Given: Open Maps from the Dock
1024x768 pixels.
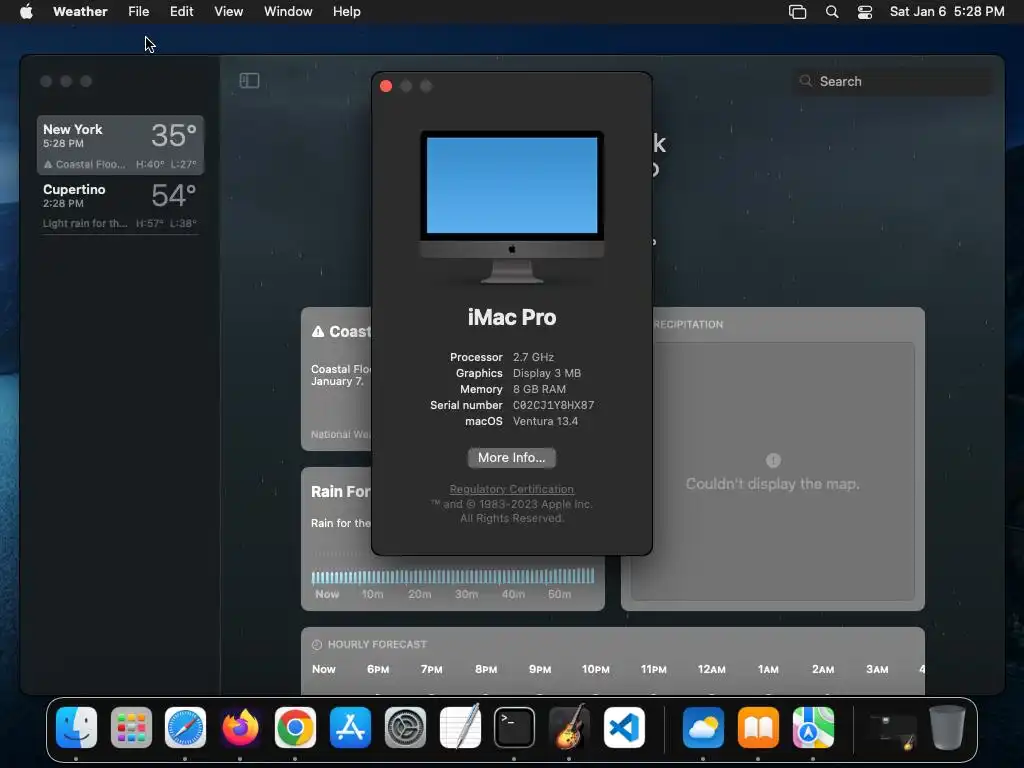Looking at the screenshot, I should pos(813,728).
